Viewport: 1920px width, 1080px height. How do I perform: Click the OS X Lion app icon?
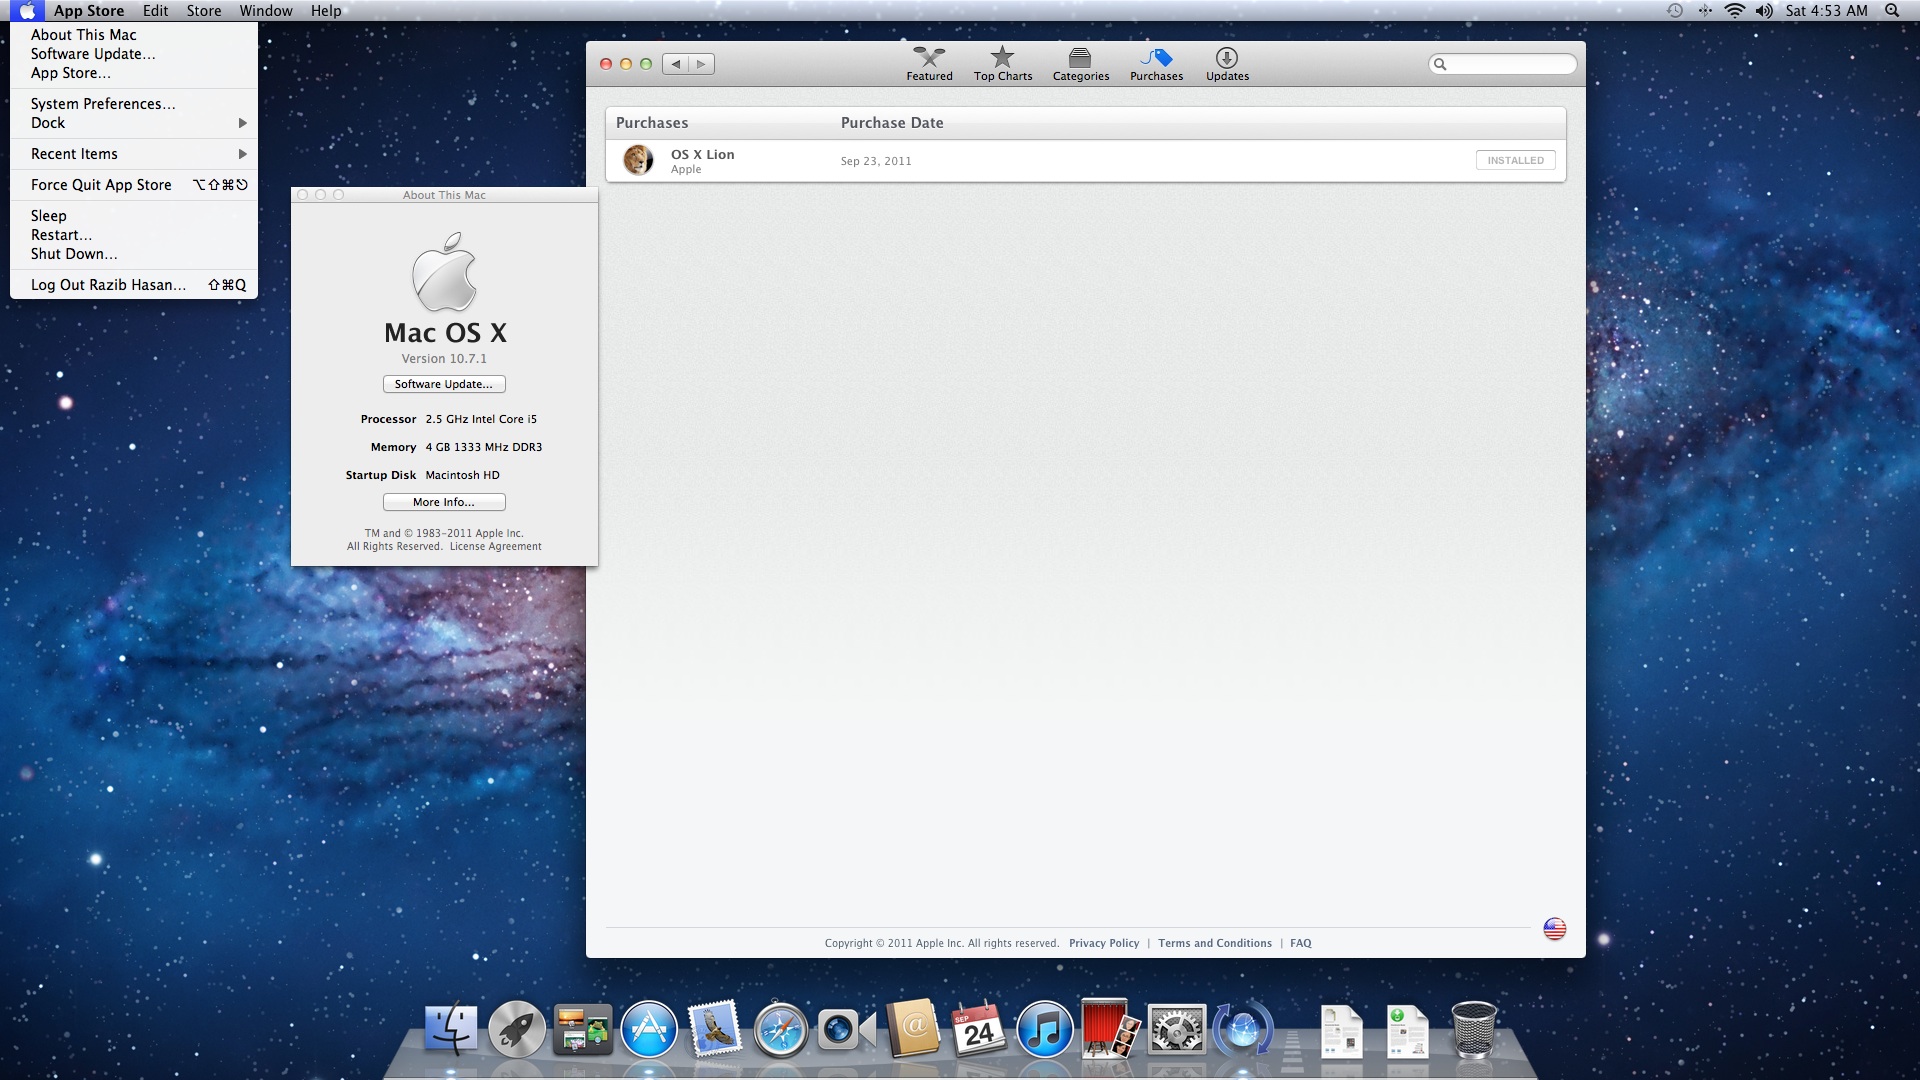[638, 160]
